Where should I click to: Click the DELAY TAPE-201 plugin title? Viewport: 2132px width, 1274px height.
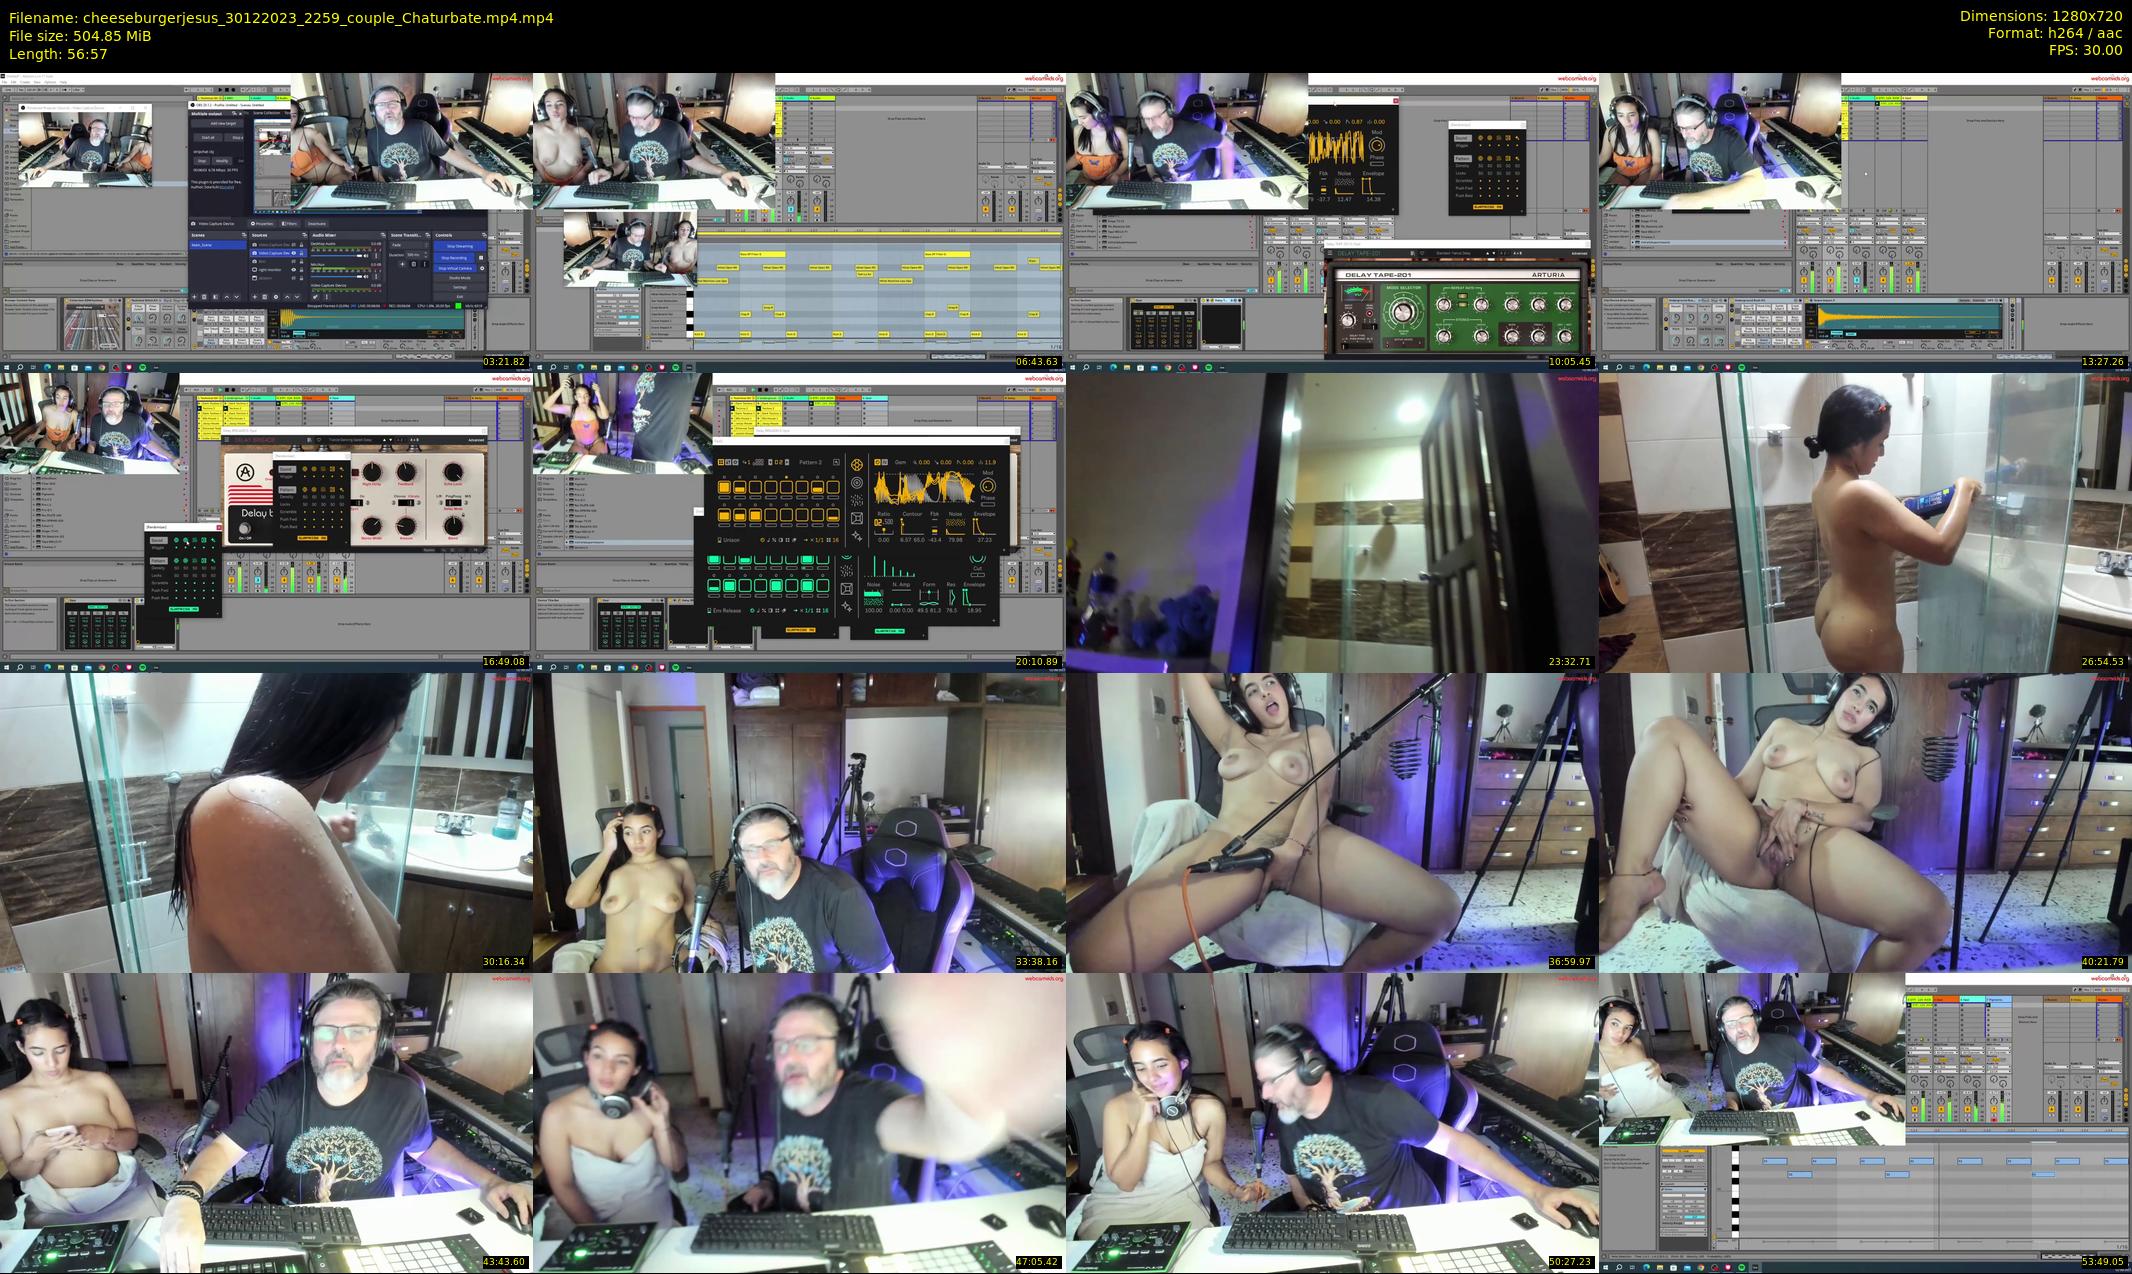[x=1378, y=275]
